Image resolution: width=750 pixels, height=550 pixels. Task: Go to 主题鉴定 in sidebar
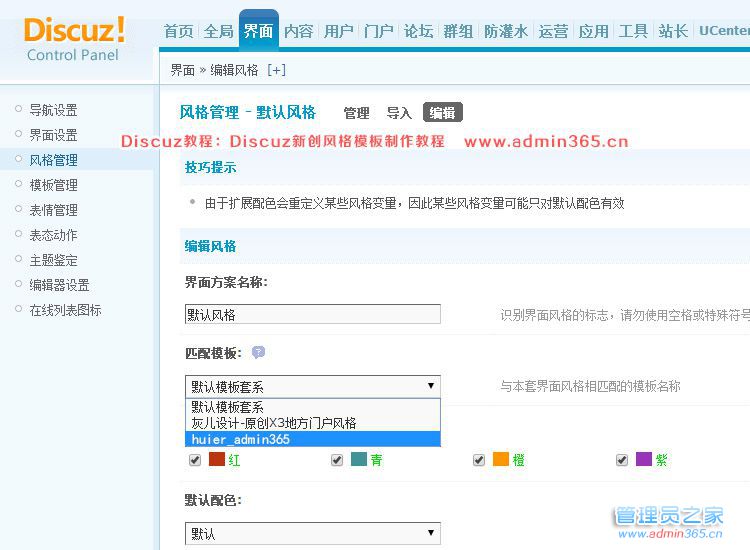[54, 260]
